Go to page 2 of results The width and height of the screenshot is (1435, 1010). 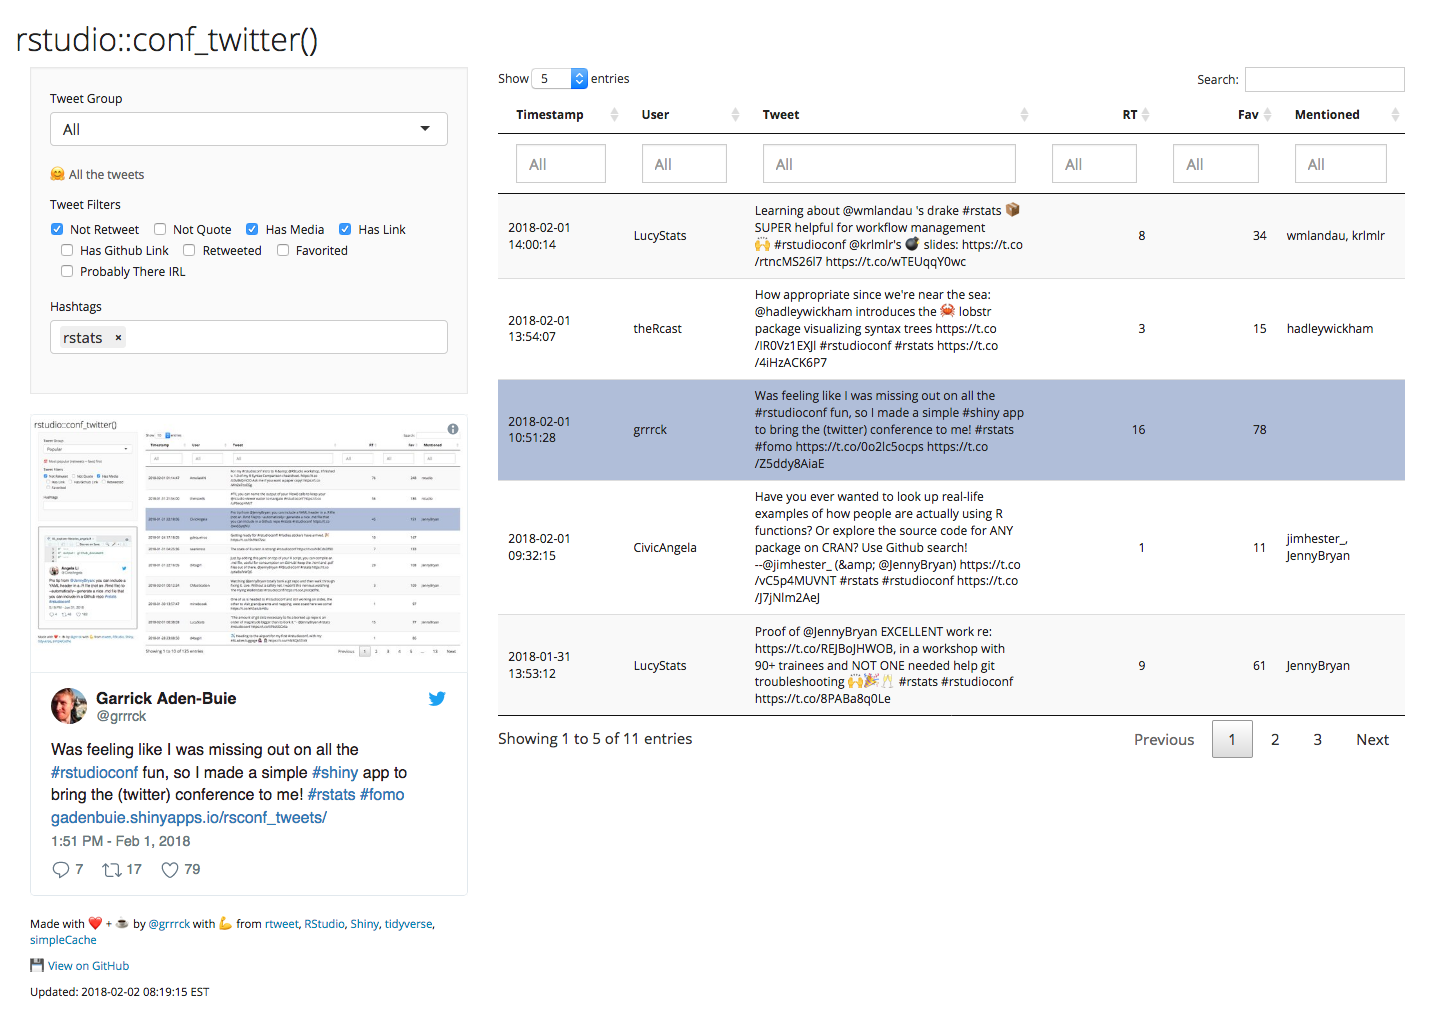click(1275, 740)
